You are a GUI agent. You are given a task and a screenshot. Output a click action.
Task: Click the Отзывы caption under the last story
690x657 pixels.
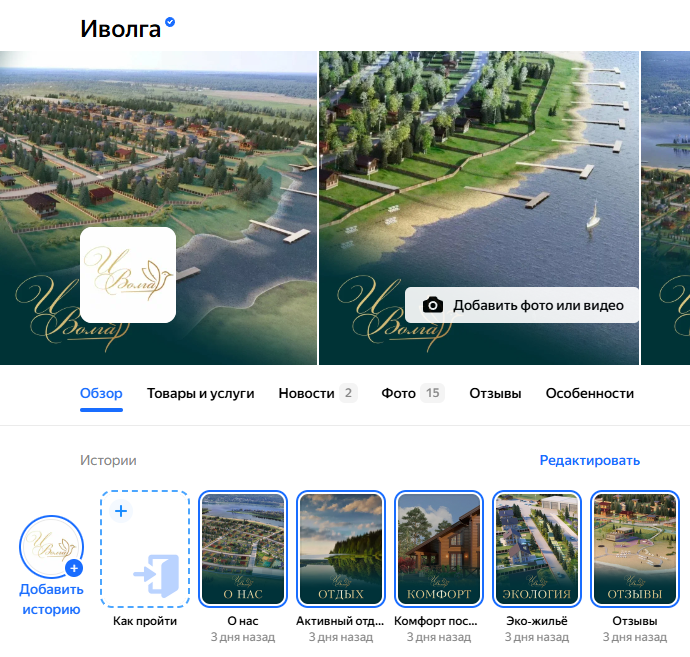[635, 621]
